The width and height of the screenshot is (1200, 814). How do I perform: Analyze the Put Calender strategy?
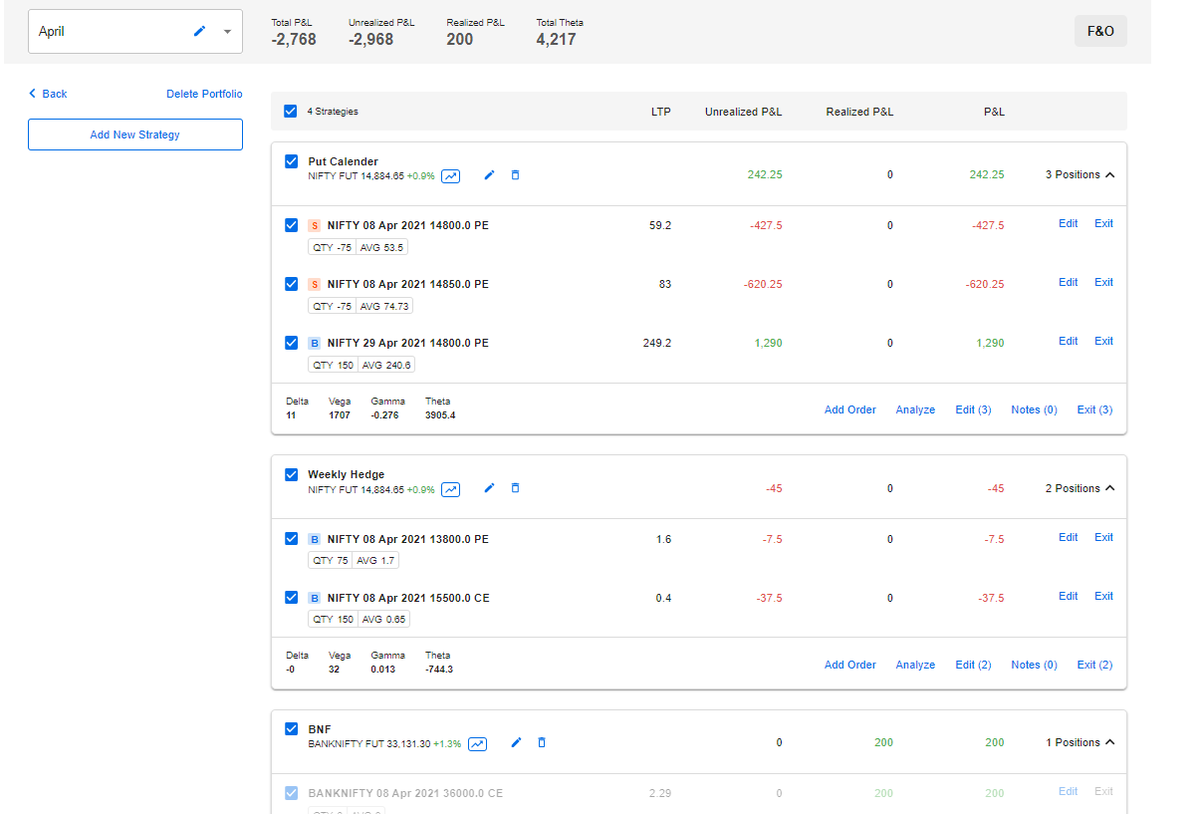[915, 410]
